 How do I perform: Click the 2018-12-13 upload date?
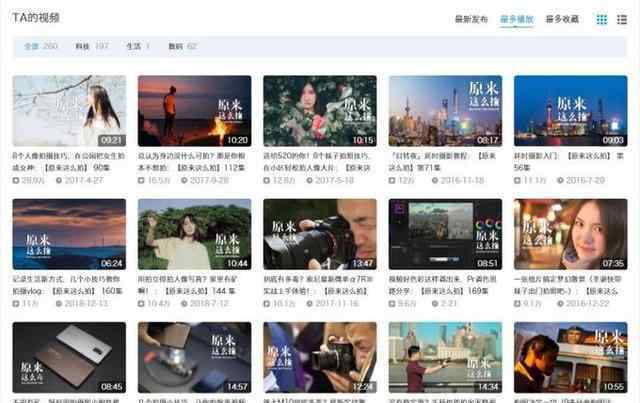(x=86, y=303)
